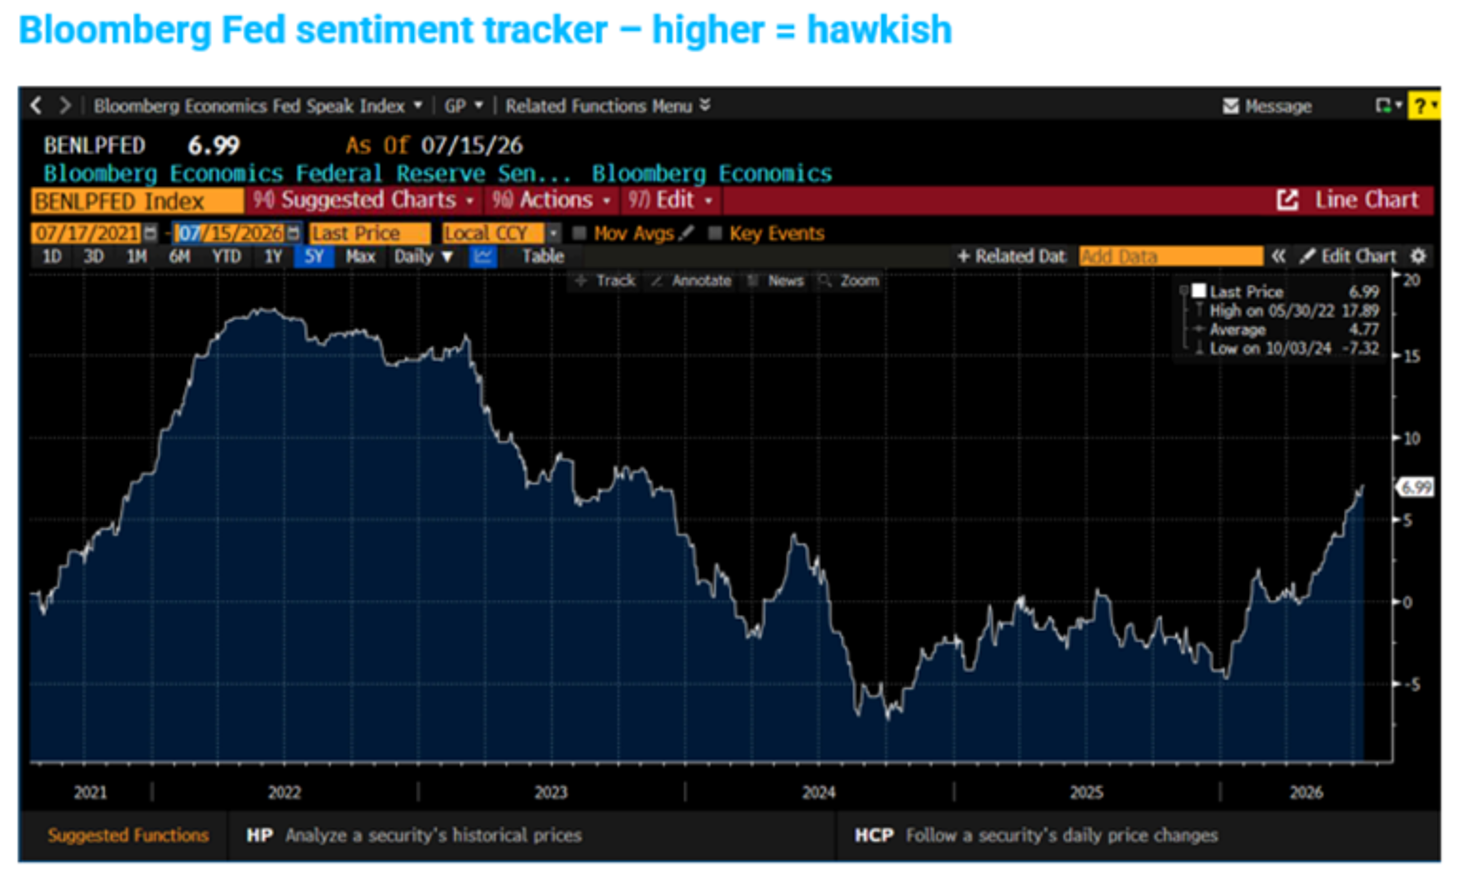Click the yellow help question mark icon

point(1423,105)
